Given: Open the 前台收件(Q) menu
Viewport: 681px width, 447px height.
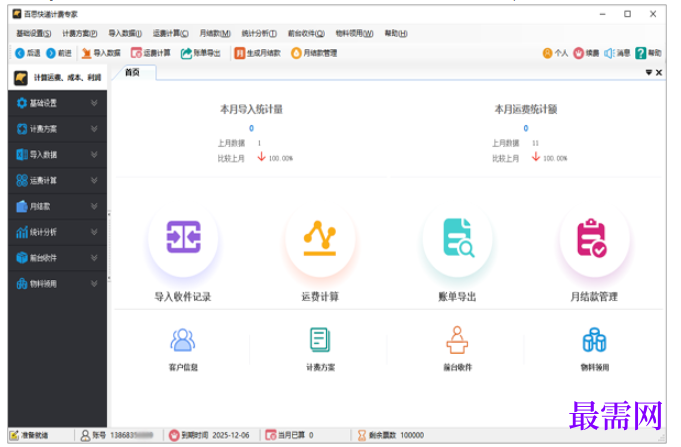Looking at the screenshot, I should (306, 33).
